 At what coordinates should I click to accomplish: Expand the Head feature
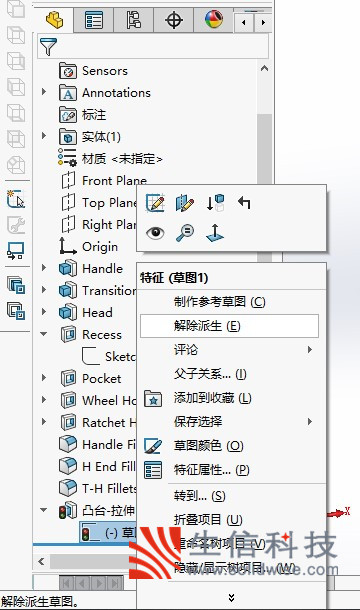pos(44,312)
